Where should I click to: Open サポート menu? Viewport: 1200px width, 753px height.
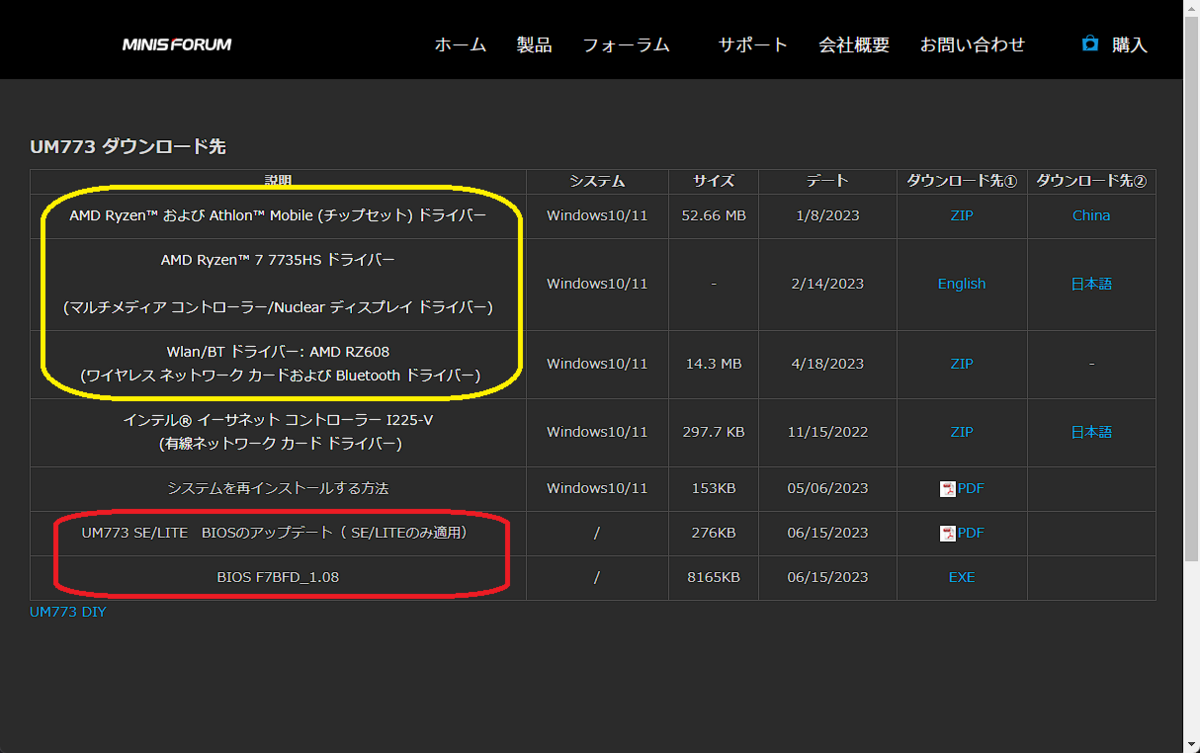pyautogui.click(x=753, y=45)
